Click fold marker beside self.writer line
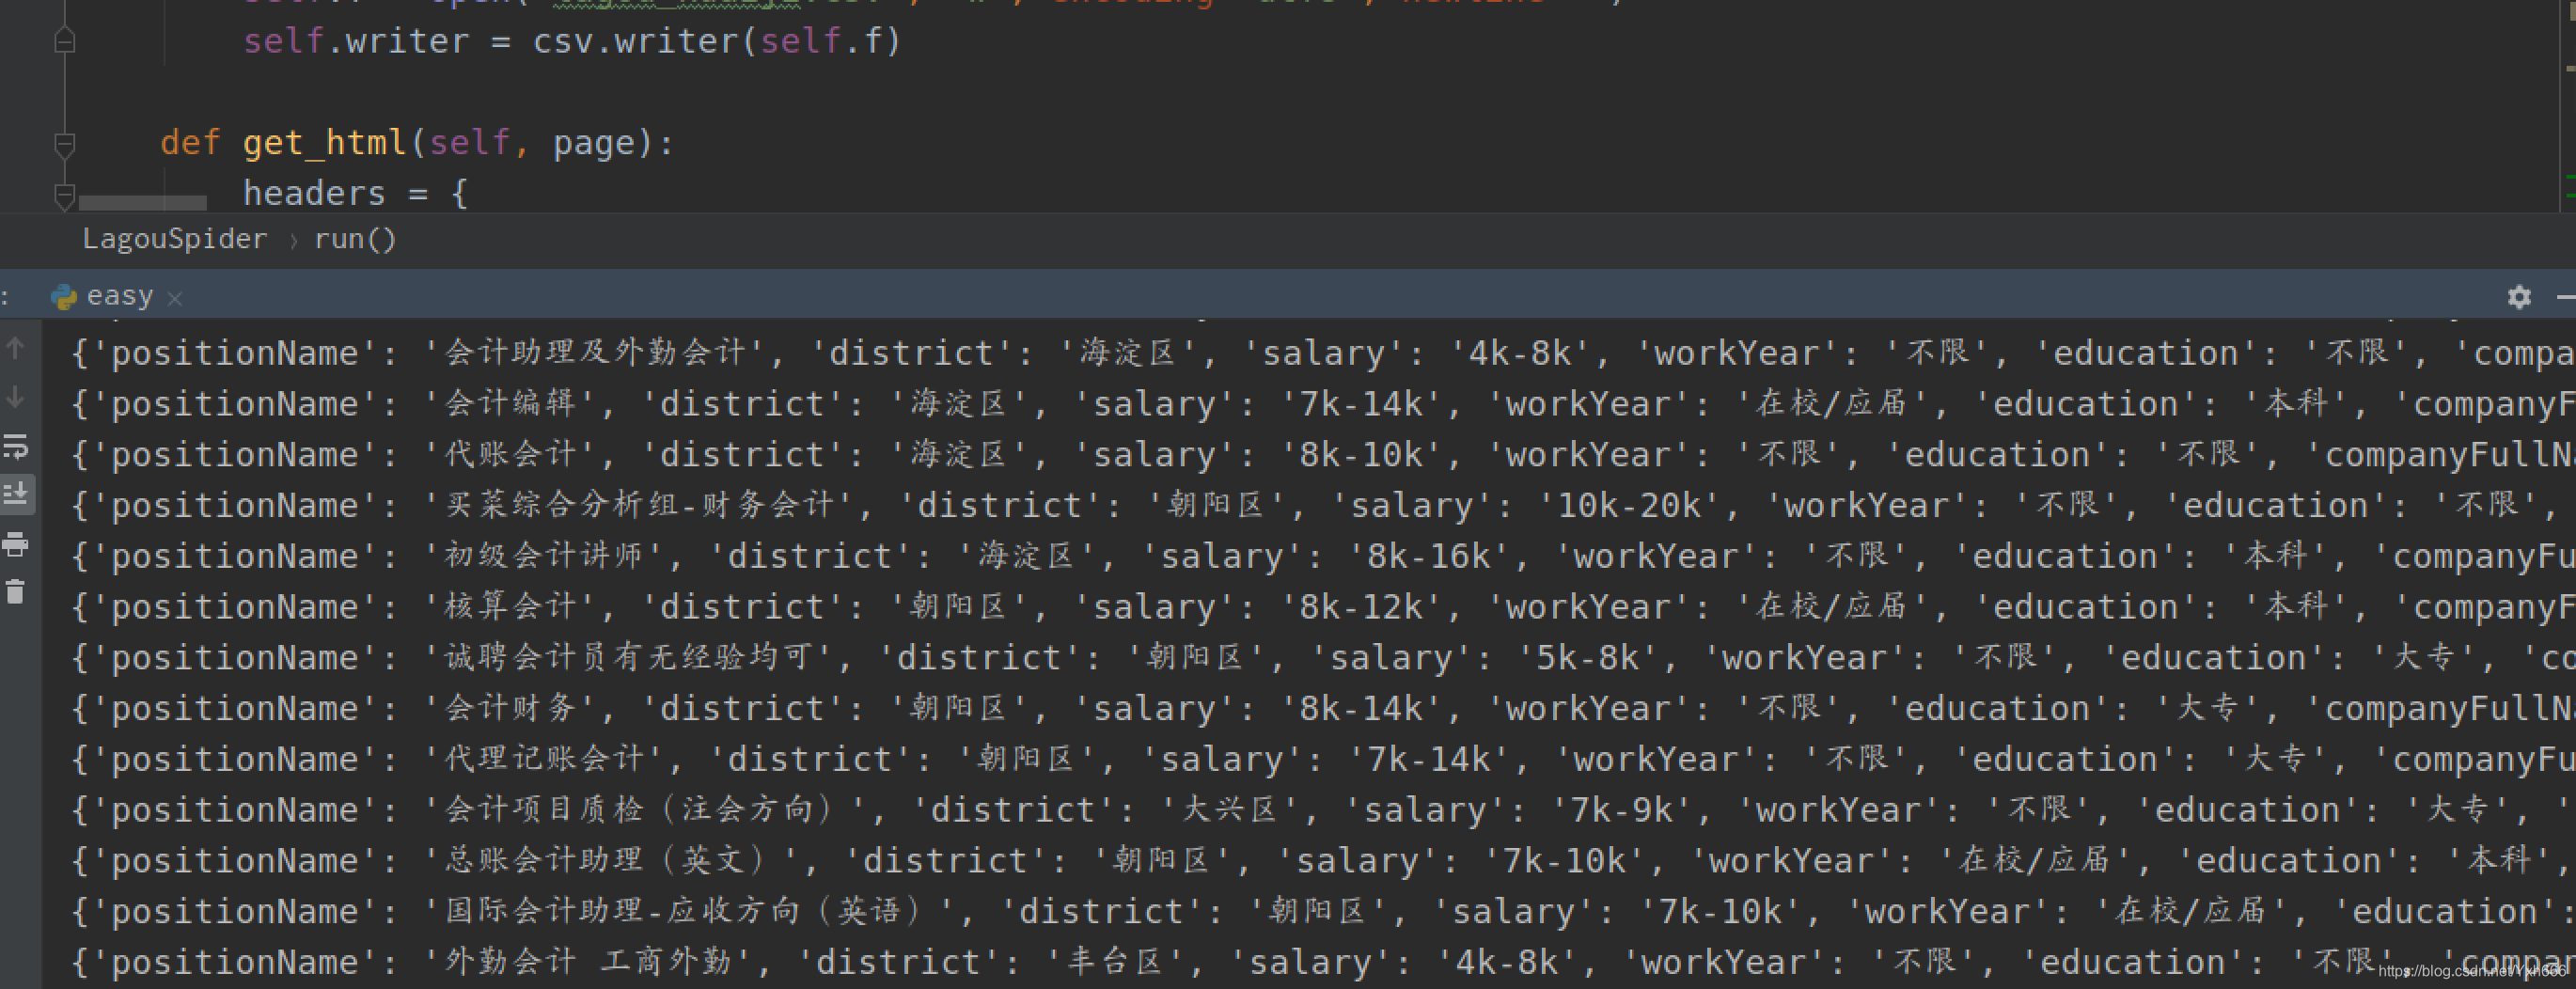 pos(64,41)
